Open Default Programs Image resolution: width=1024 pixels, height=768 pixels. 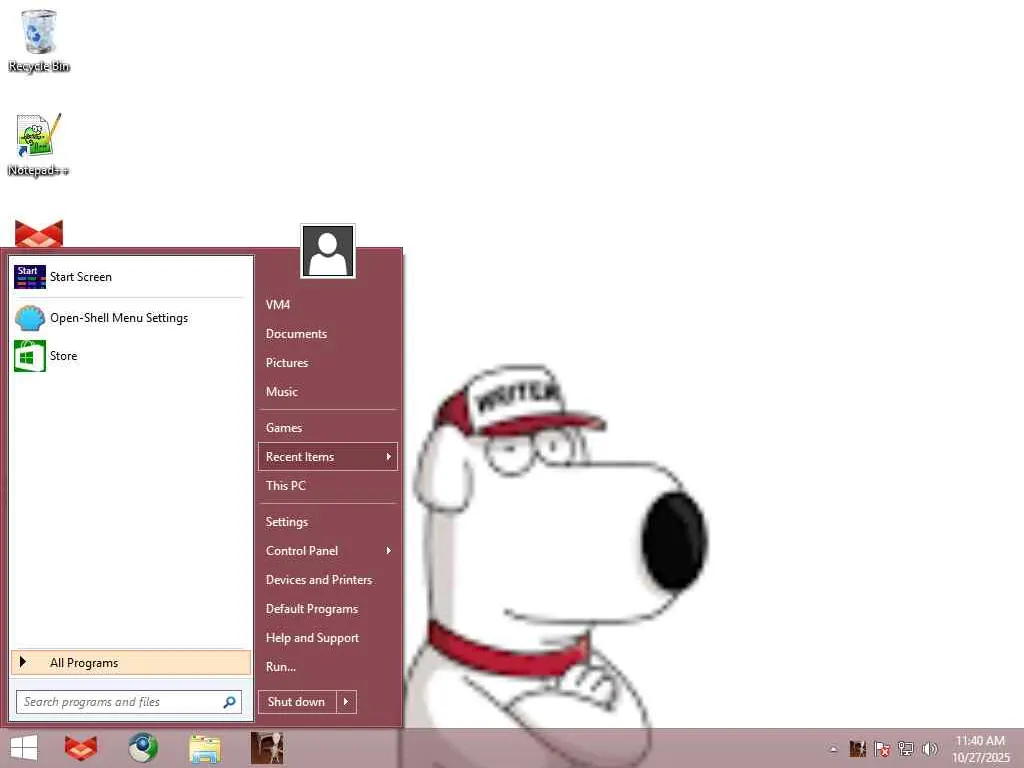(x=328, y=609)
